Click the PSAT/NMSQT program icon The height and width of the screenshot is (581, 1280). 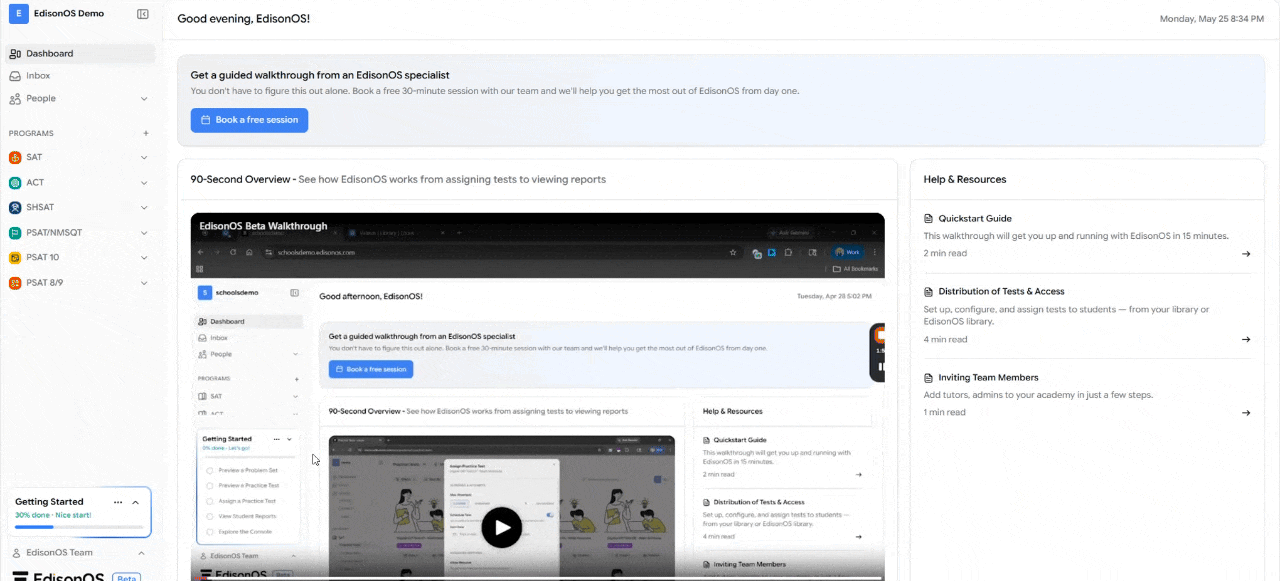click(15, 233)
